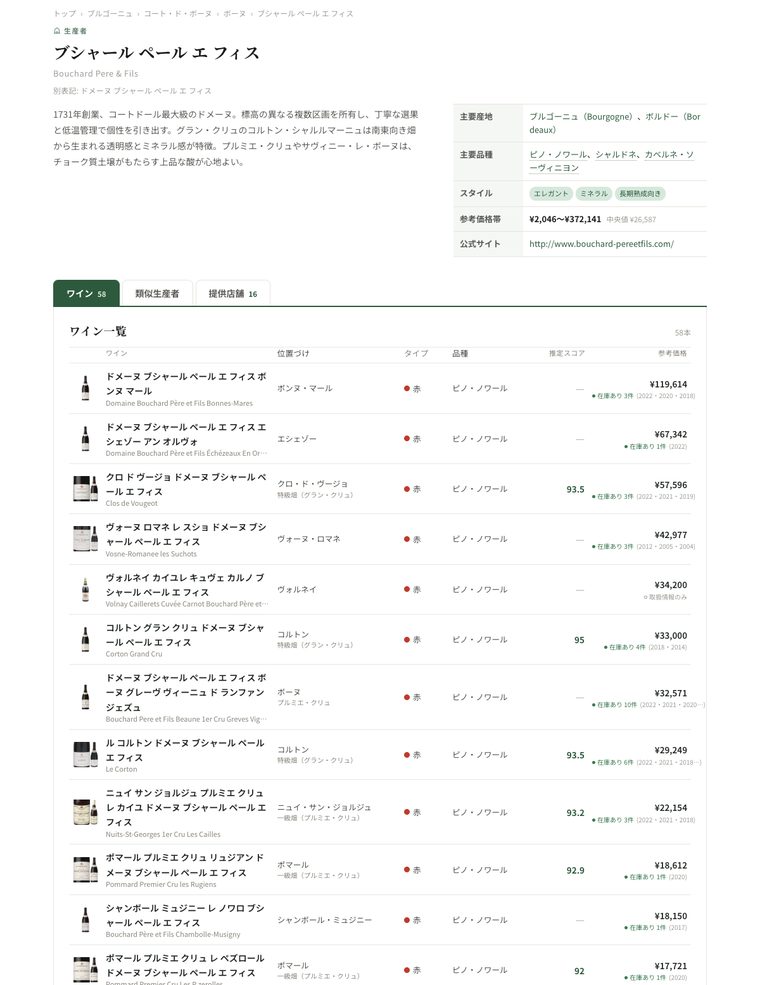Switch to the ワイン 58 tab
The width and height of the screenshot is (760, 985).
pyautogui.click(x=87, y=293)
